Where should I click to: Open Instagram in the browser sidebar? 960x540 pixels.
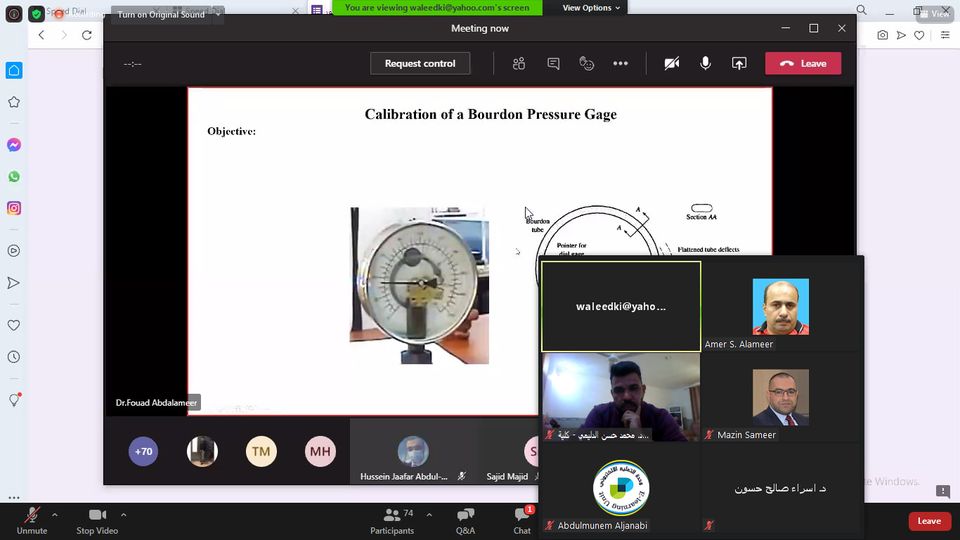pos(14,208)
